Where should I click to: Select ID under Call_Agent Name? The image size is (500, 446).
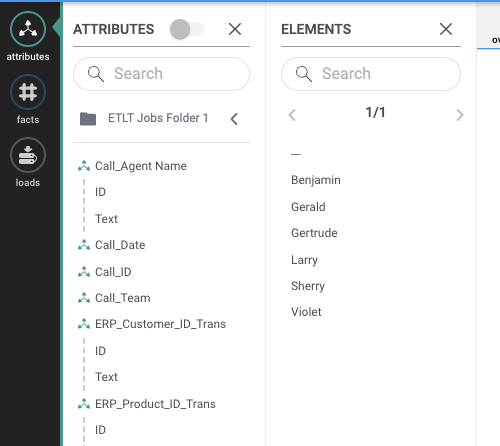click(x=100, y=192)
